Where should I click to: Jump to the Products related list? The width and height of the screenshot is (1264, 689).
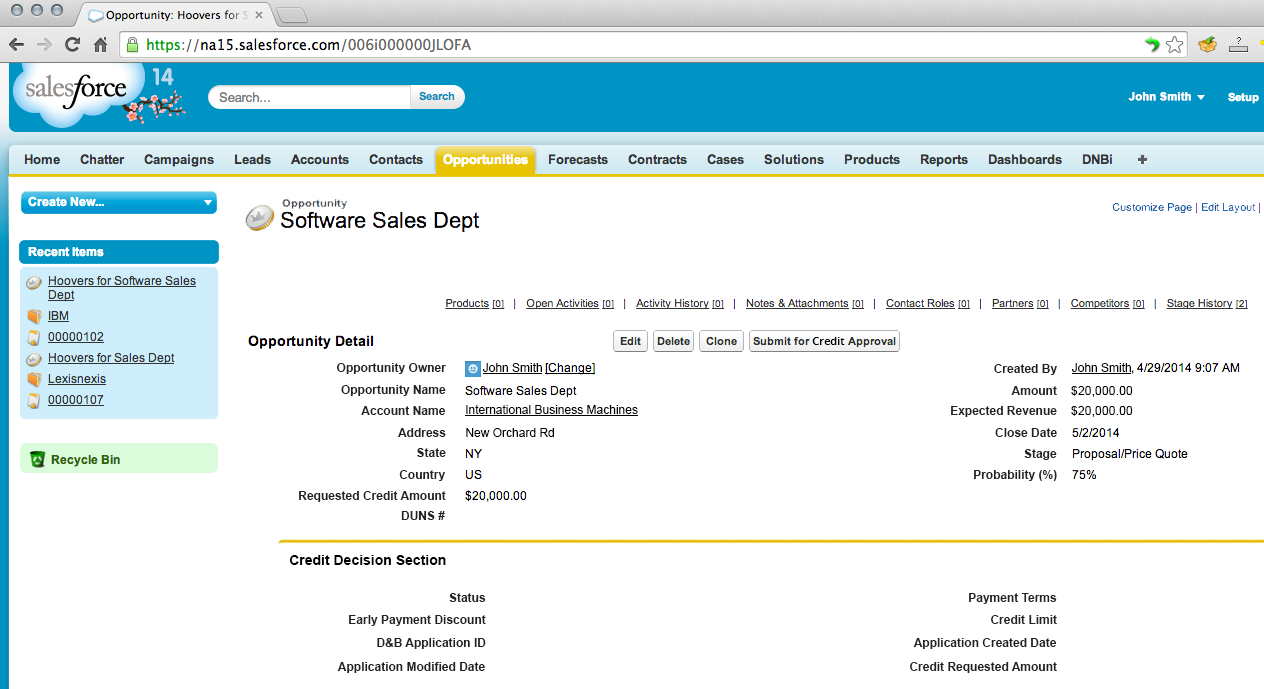point(474,304)
